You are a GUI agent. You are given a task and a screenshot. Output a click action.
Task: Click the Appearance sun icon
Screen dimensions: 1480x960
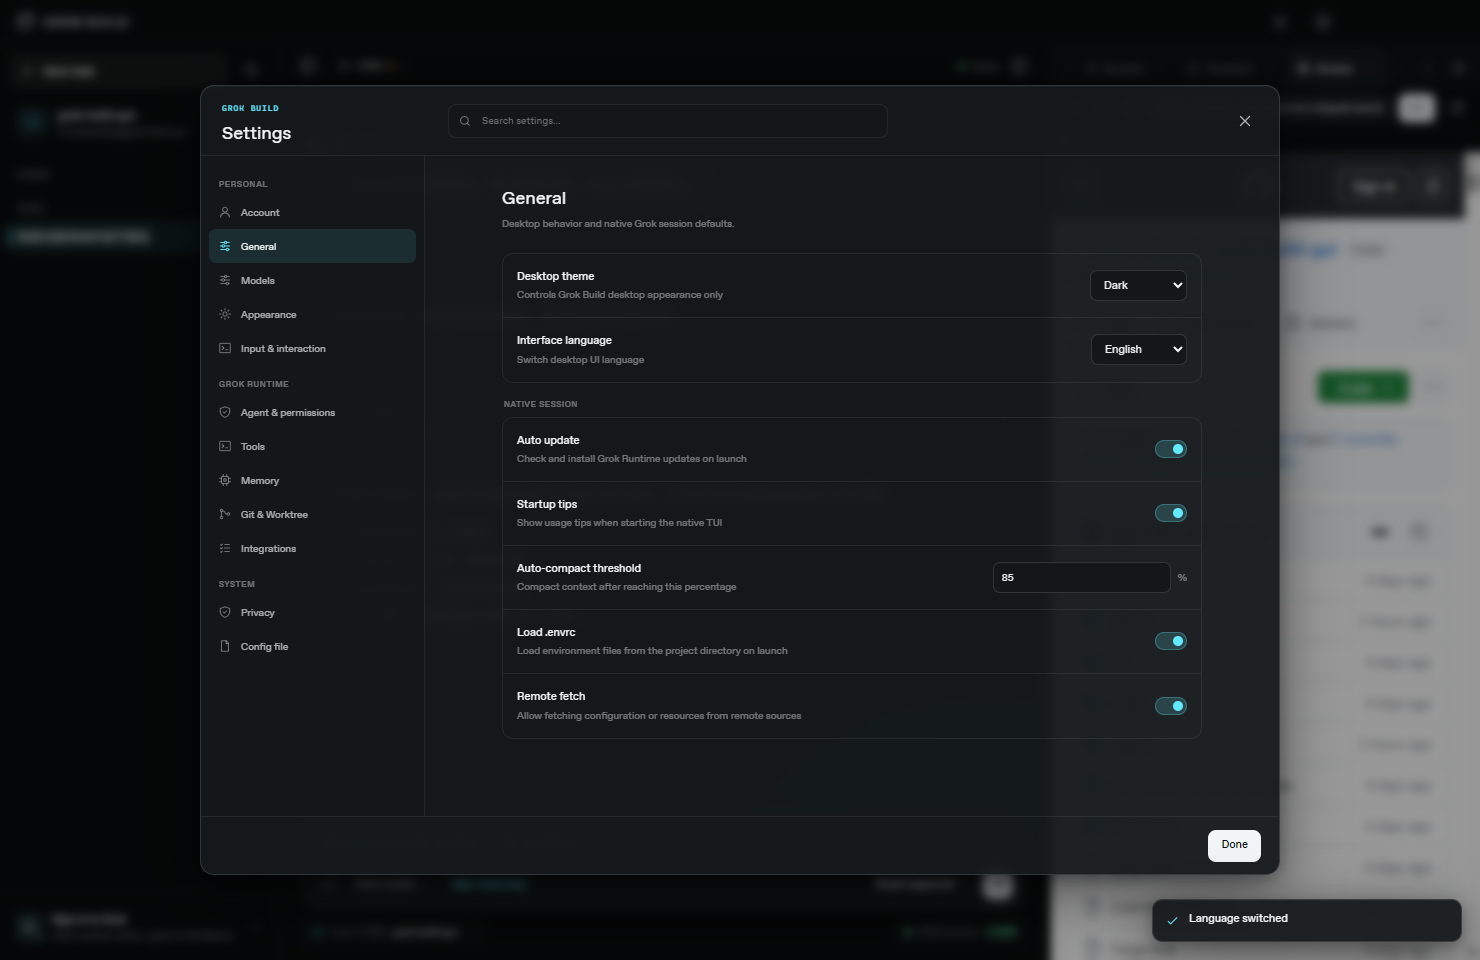[225, 314]
